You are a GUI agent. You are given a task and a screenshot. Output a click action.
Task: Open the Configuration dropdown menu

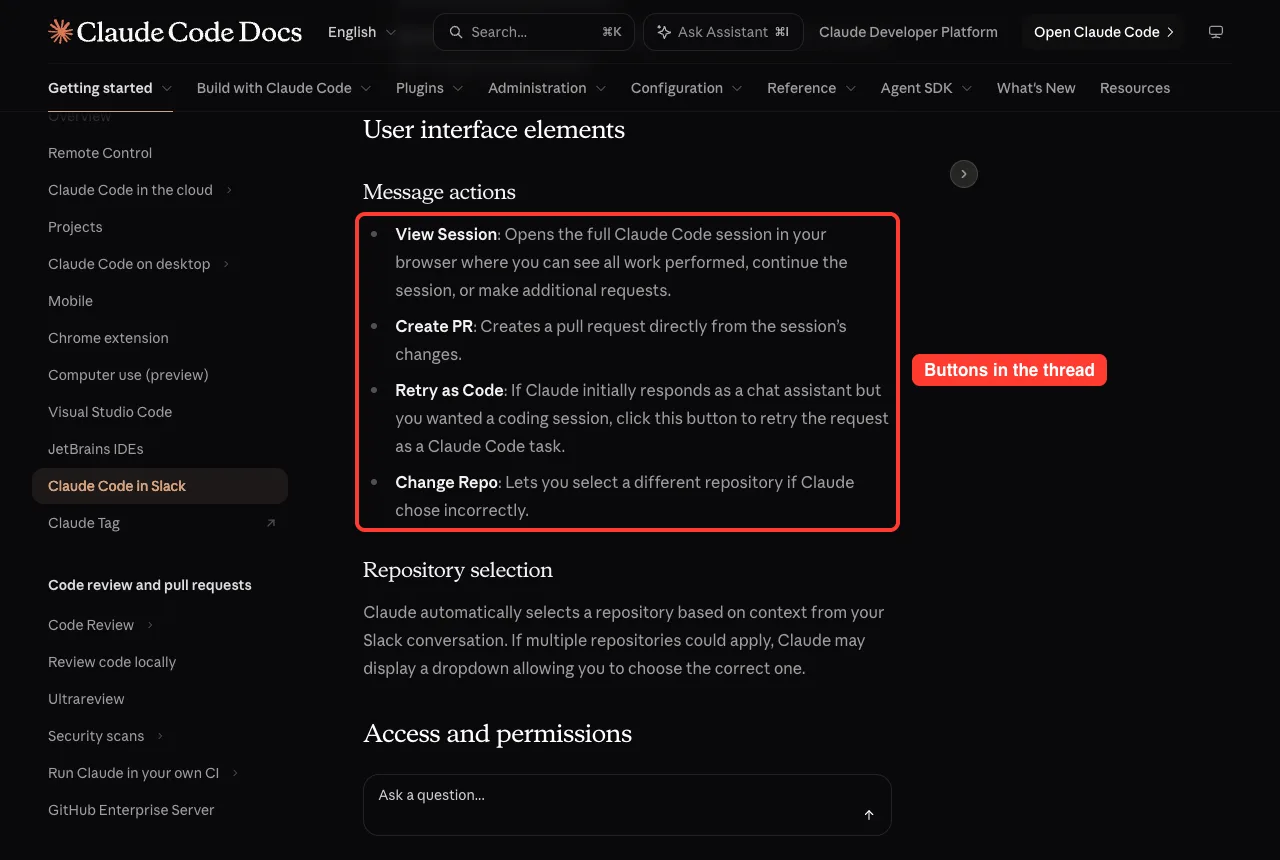pos(687,88)
